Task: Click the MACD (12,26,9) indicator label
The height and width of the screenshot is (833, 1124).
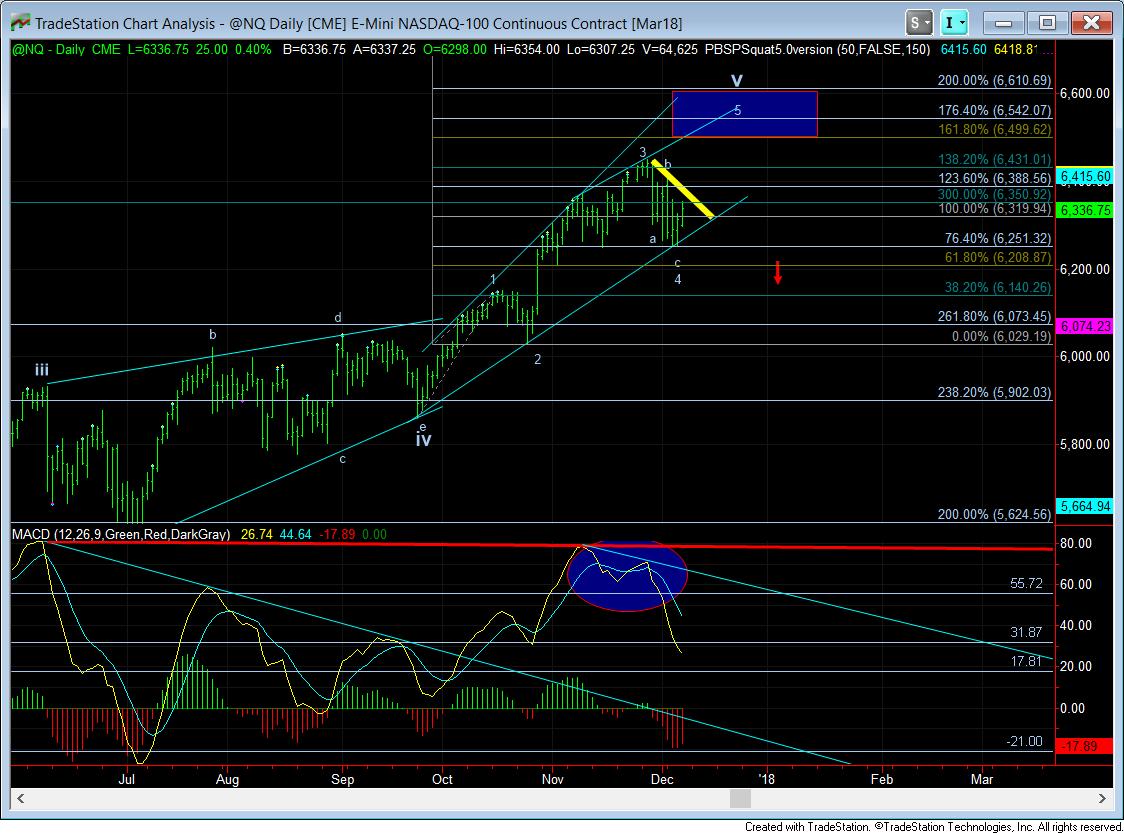Action: pos(120,536)
